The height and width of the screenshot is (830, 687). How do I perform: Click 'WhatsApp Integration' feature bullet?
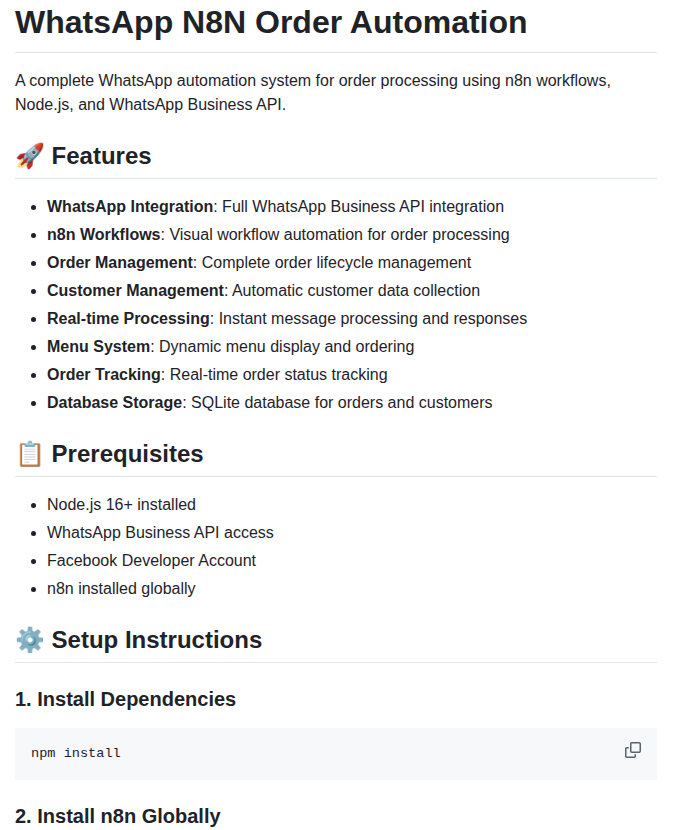tap(275, 206)
